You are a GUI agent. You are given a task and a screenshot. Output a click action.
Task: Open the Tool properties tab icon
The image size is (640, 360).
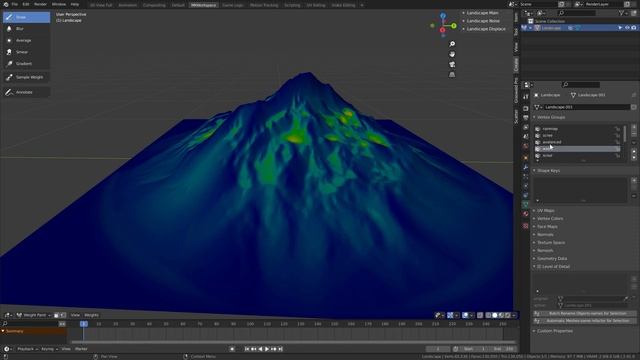point(525,97)
